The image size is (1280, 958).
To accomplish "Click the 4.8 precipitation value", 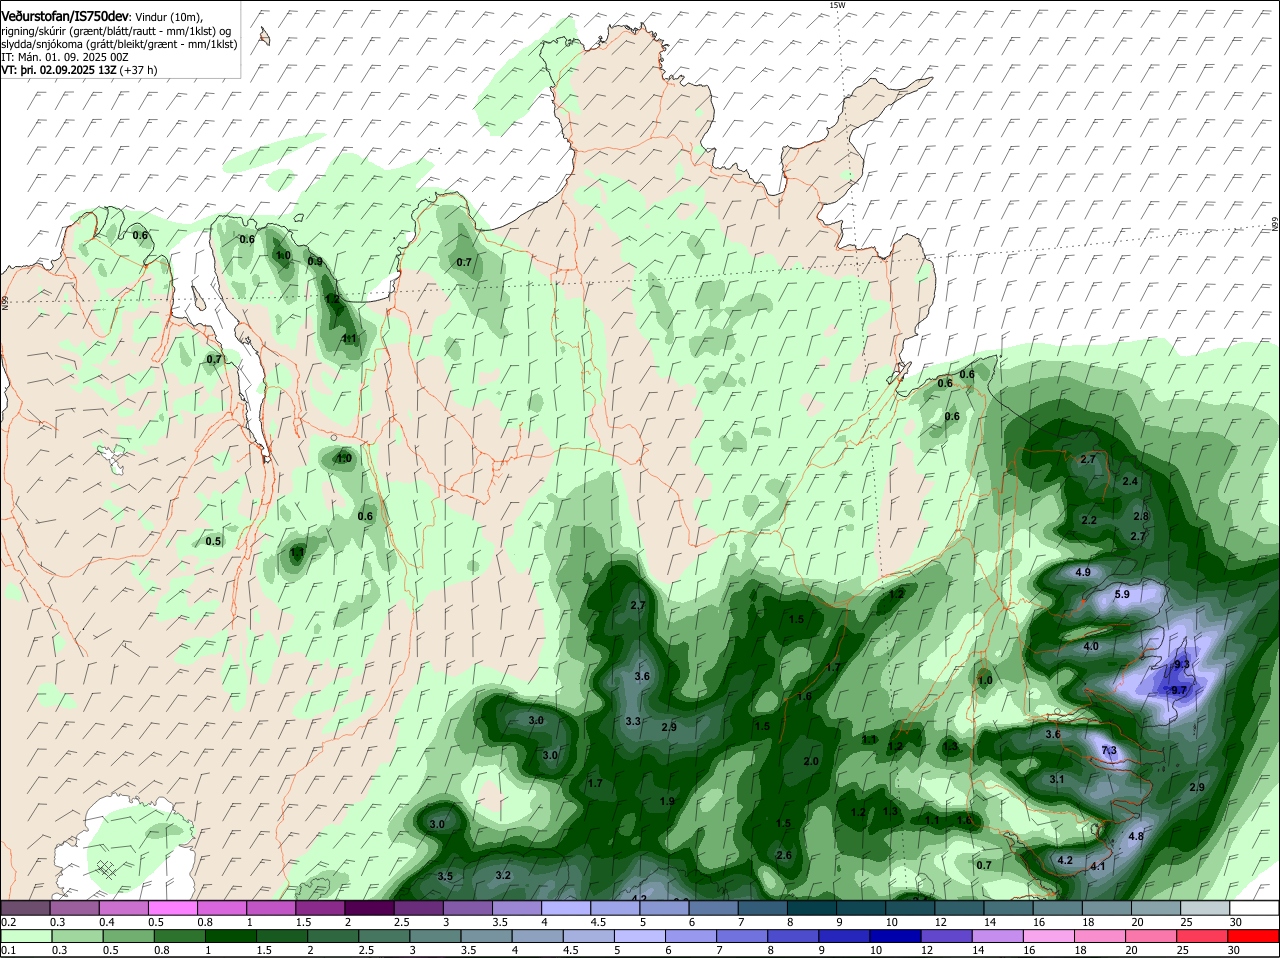I will point(1136,836).
